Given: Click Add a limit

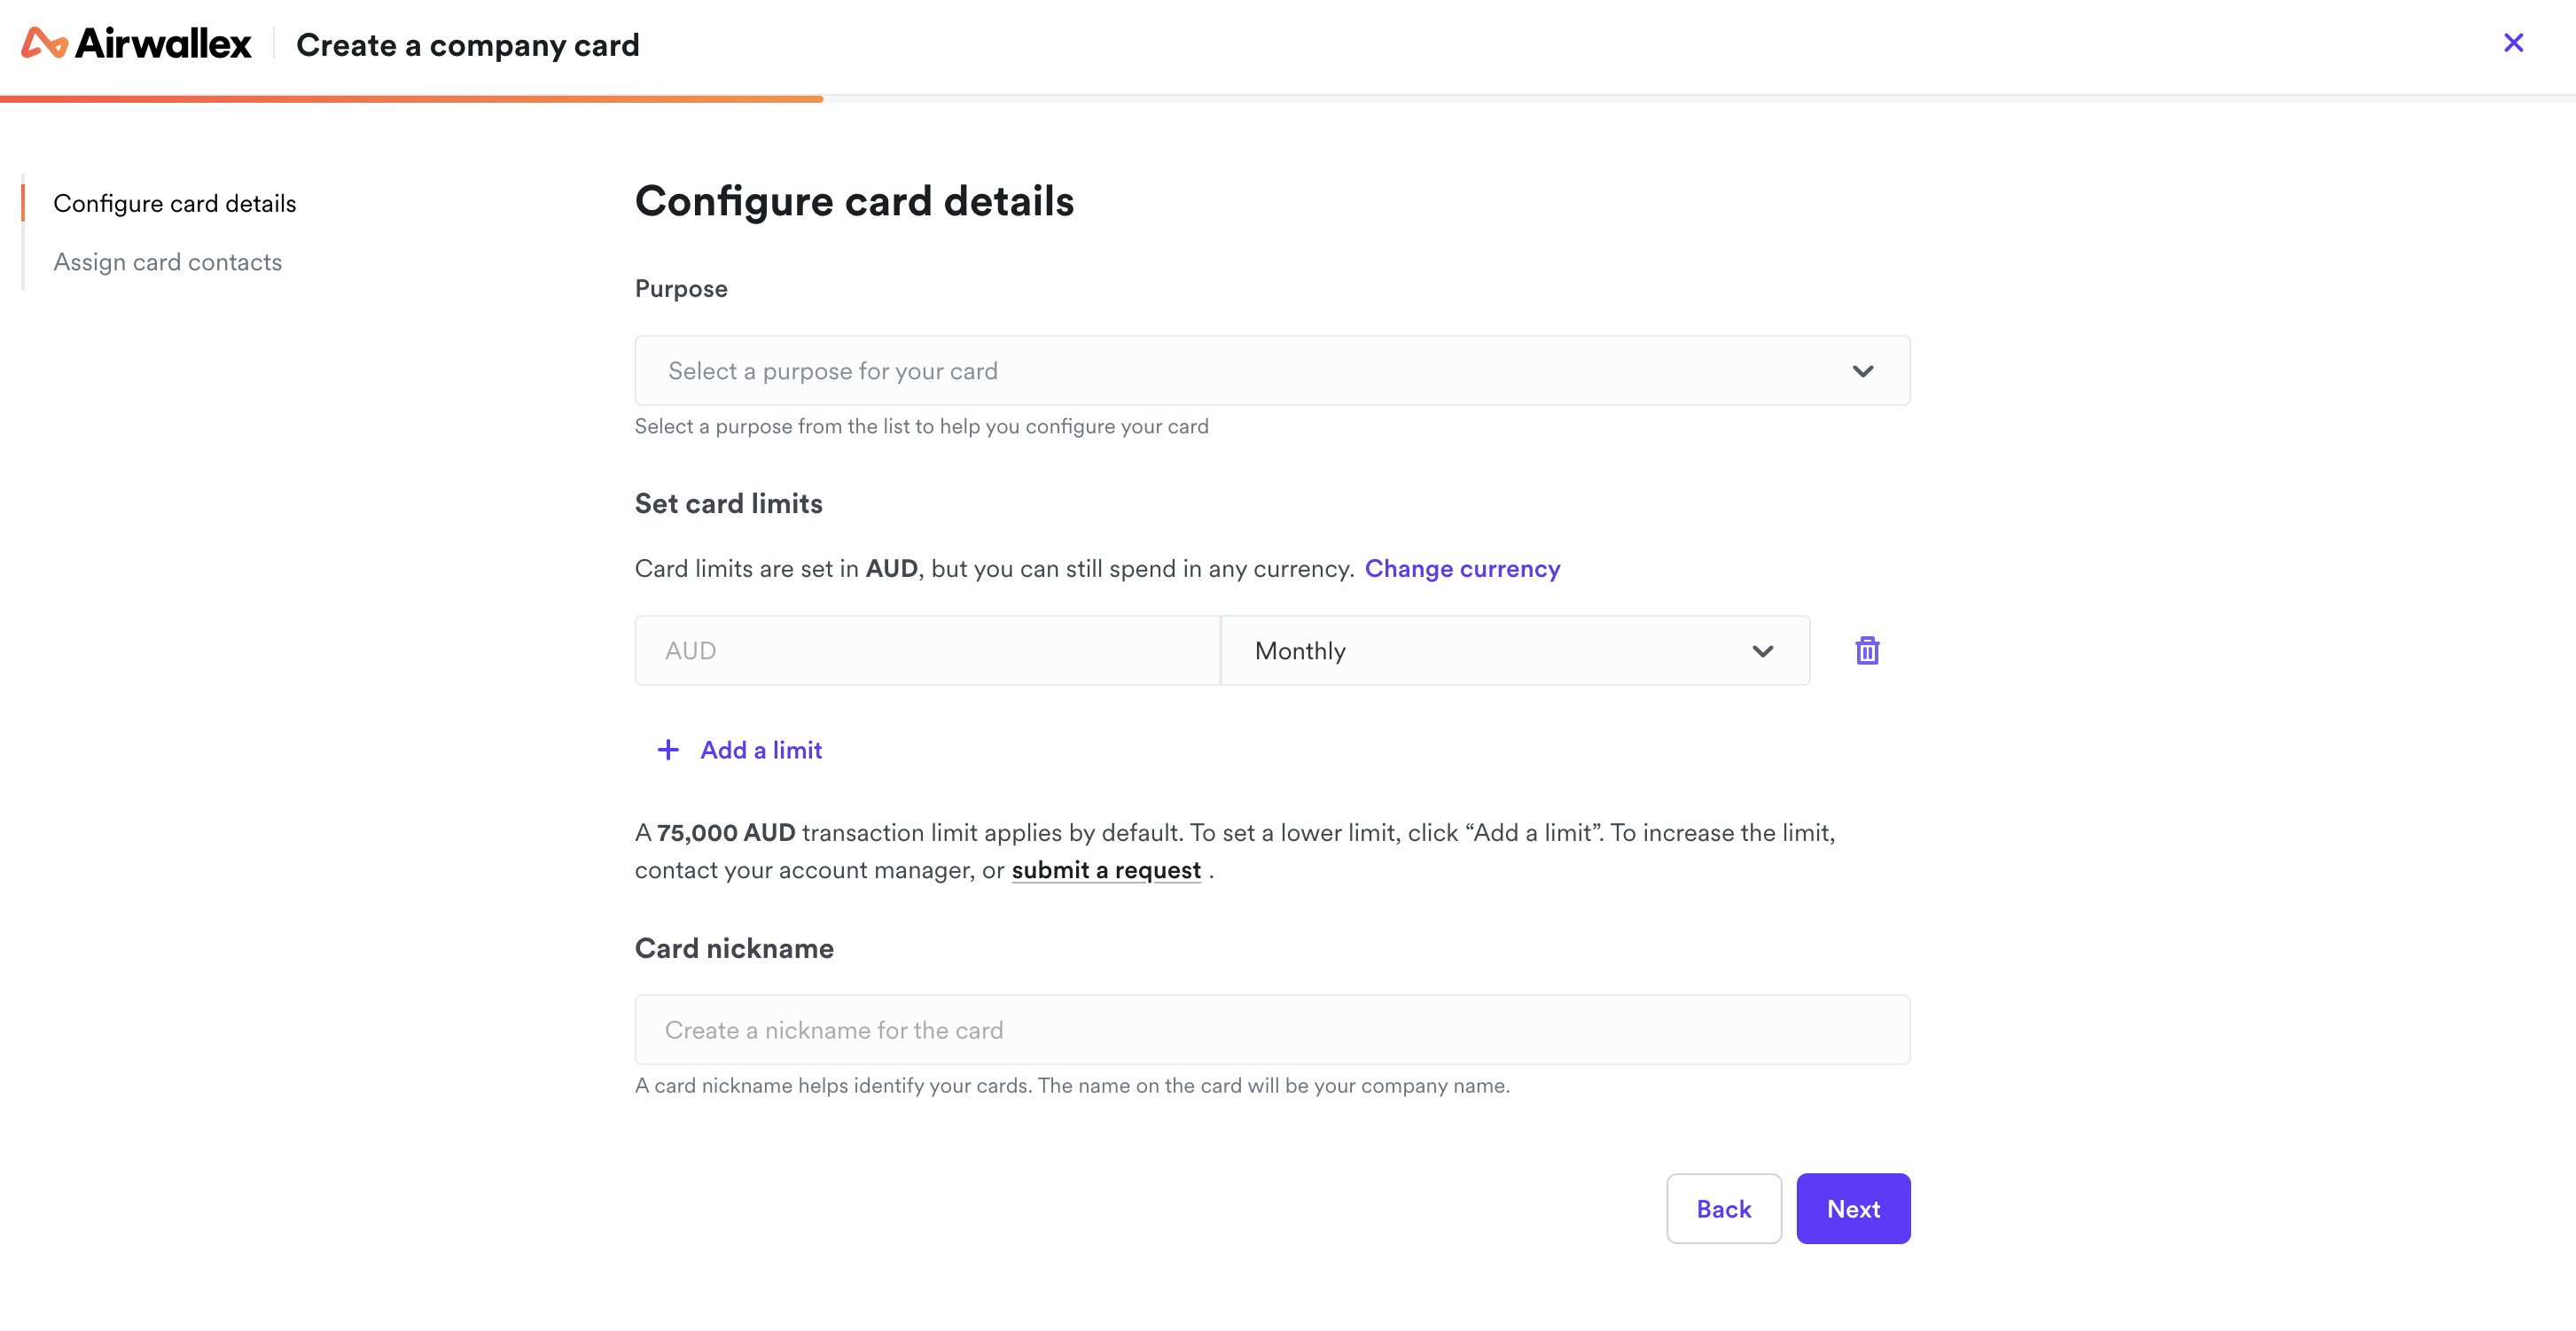Looking at the screenshot, I should (761, 750).
